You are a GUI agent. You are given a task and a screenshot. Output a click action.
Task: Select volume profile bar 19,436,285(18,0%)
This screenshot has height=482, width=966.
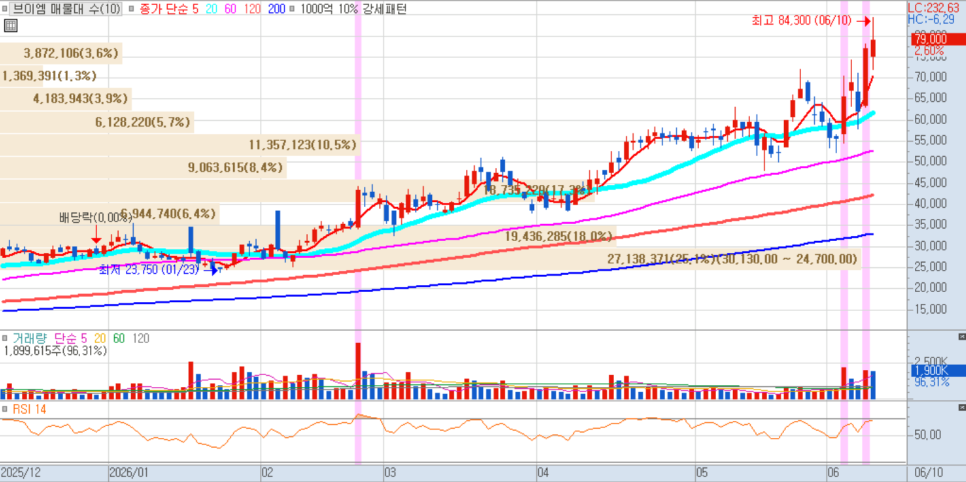[x=307, y=236]
